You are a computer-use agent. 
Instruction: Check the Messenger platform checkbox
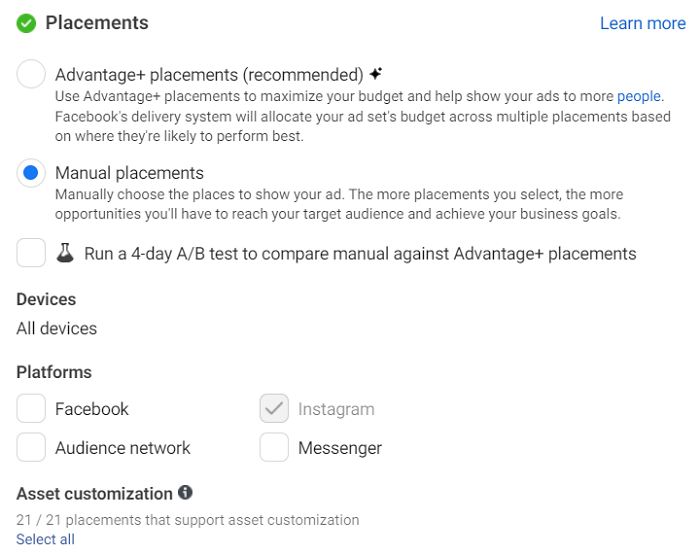pyautogui.click(x=274, y=447)
